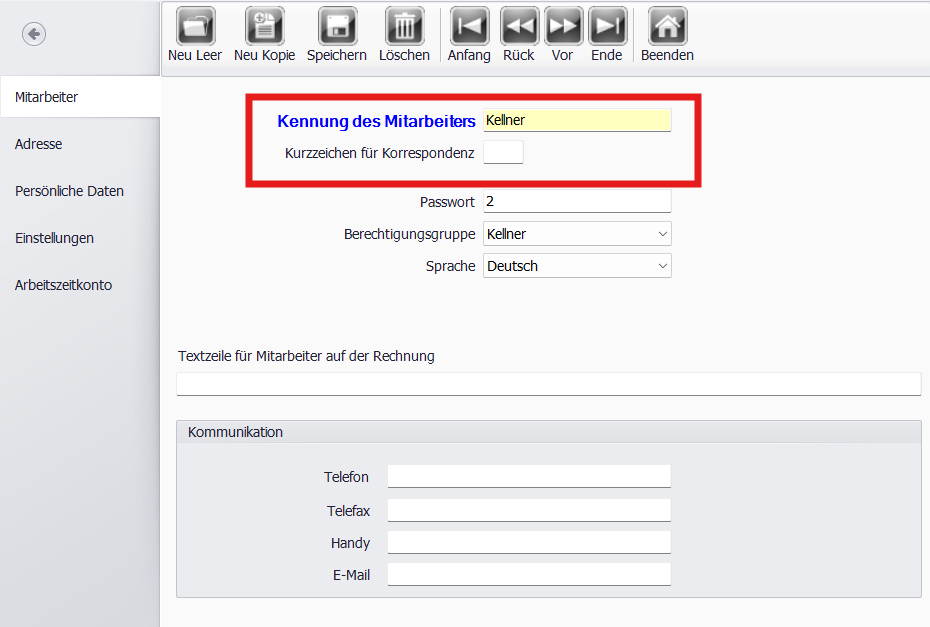Go back one record with Rück icon
The height and width of the screenshot is (627, 930).
point(520,26)
